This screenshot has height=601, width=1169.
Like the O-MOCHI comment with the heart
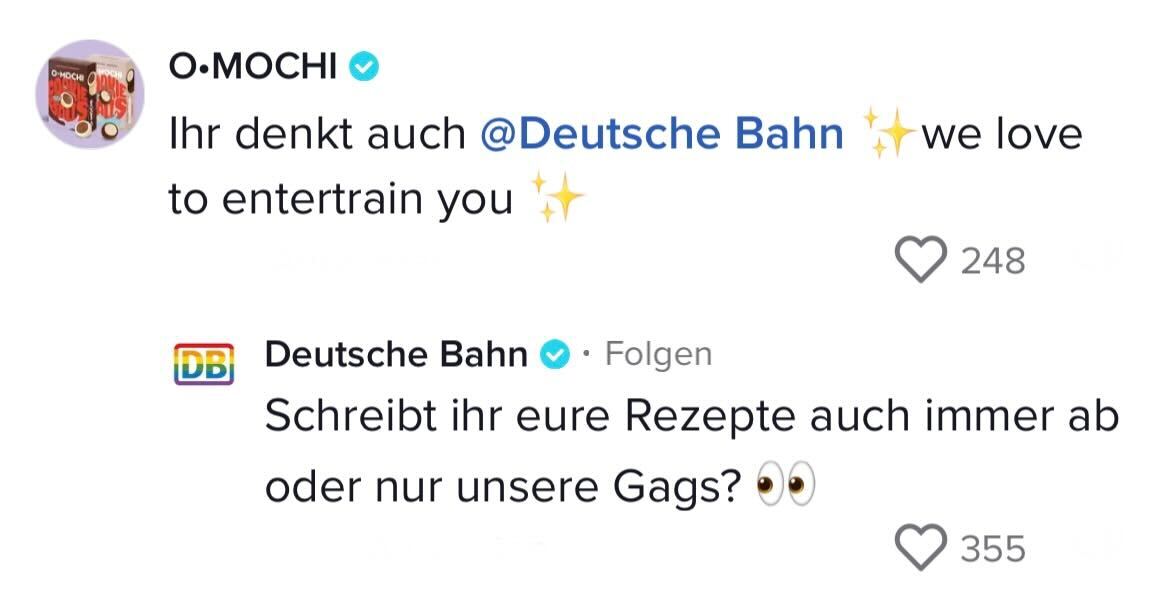(x=919, y=261)
